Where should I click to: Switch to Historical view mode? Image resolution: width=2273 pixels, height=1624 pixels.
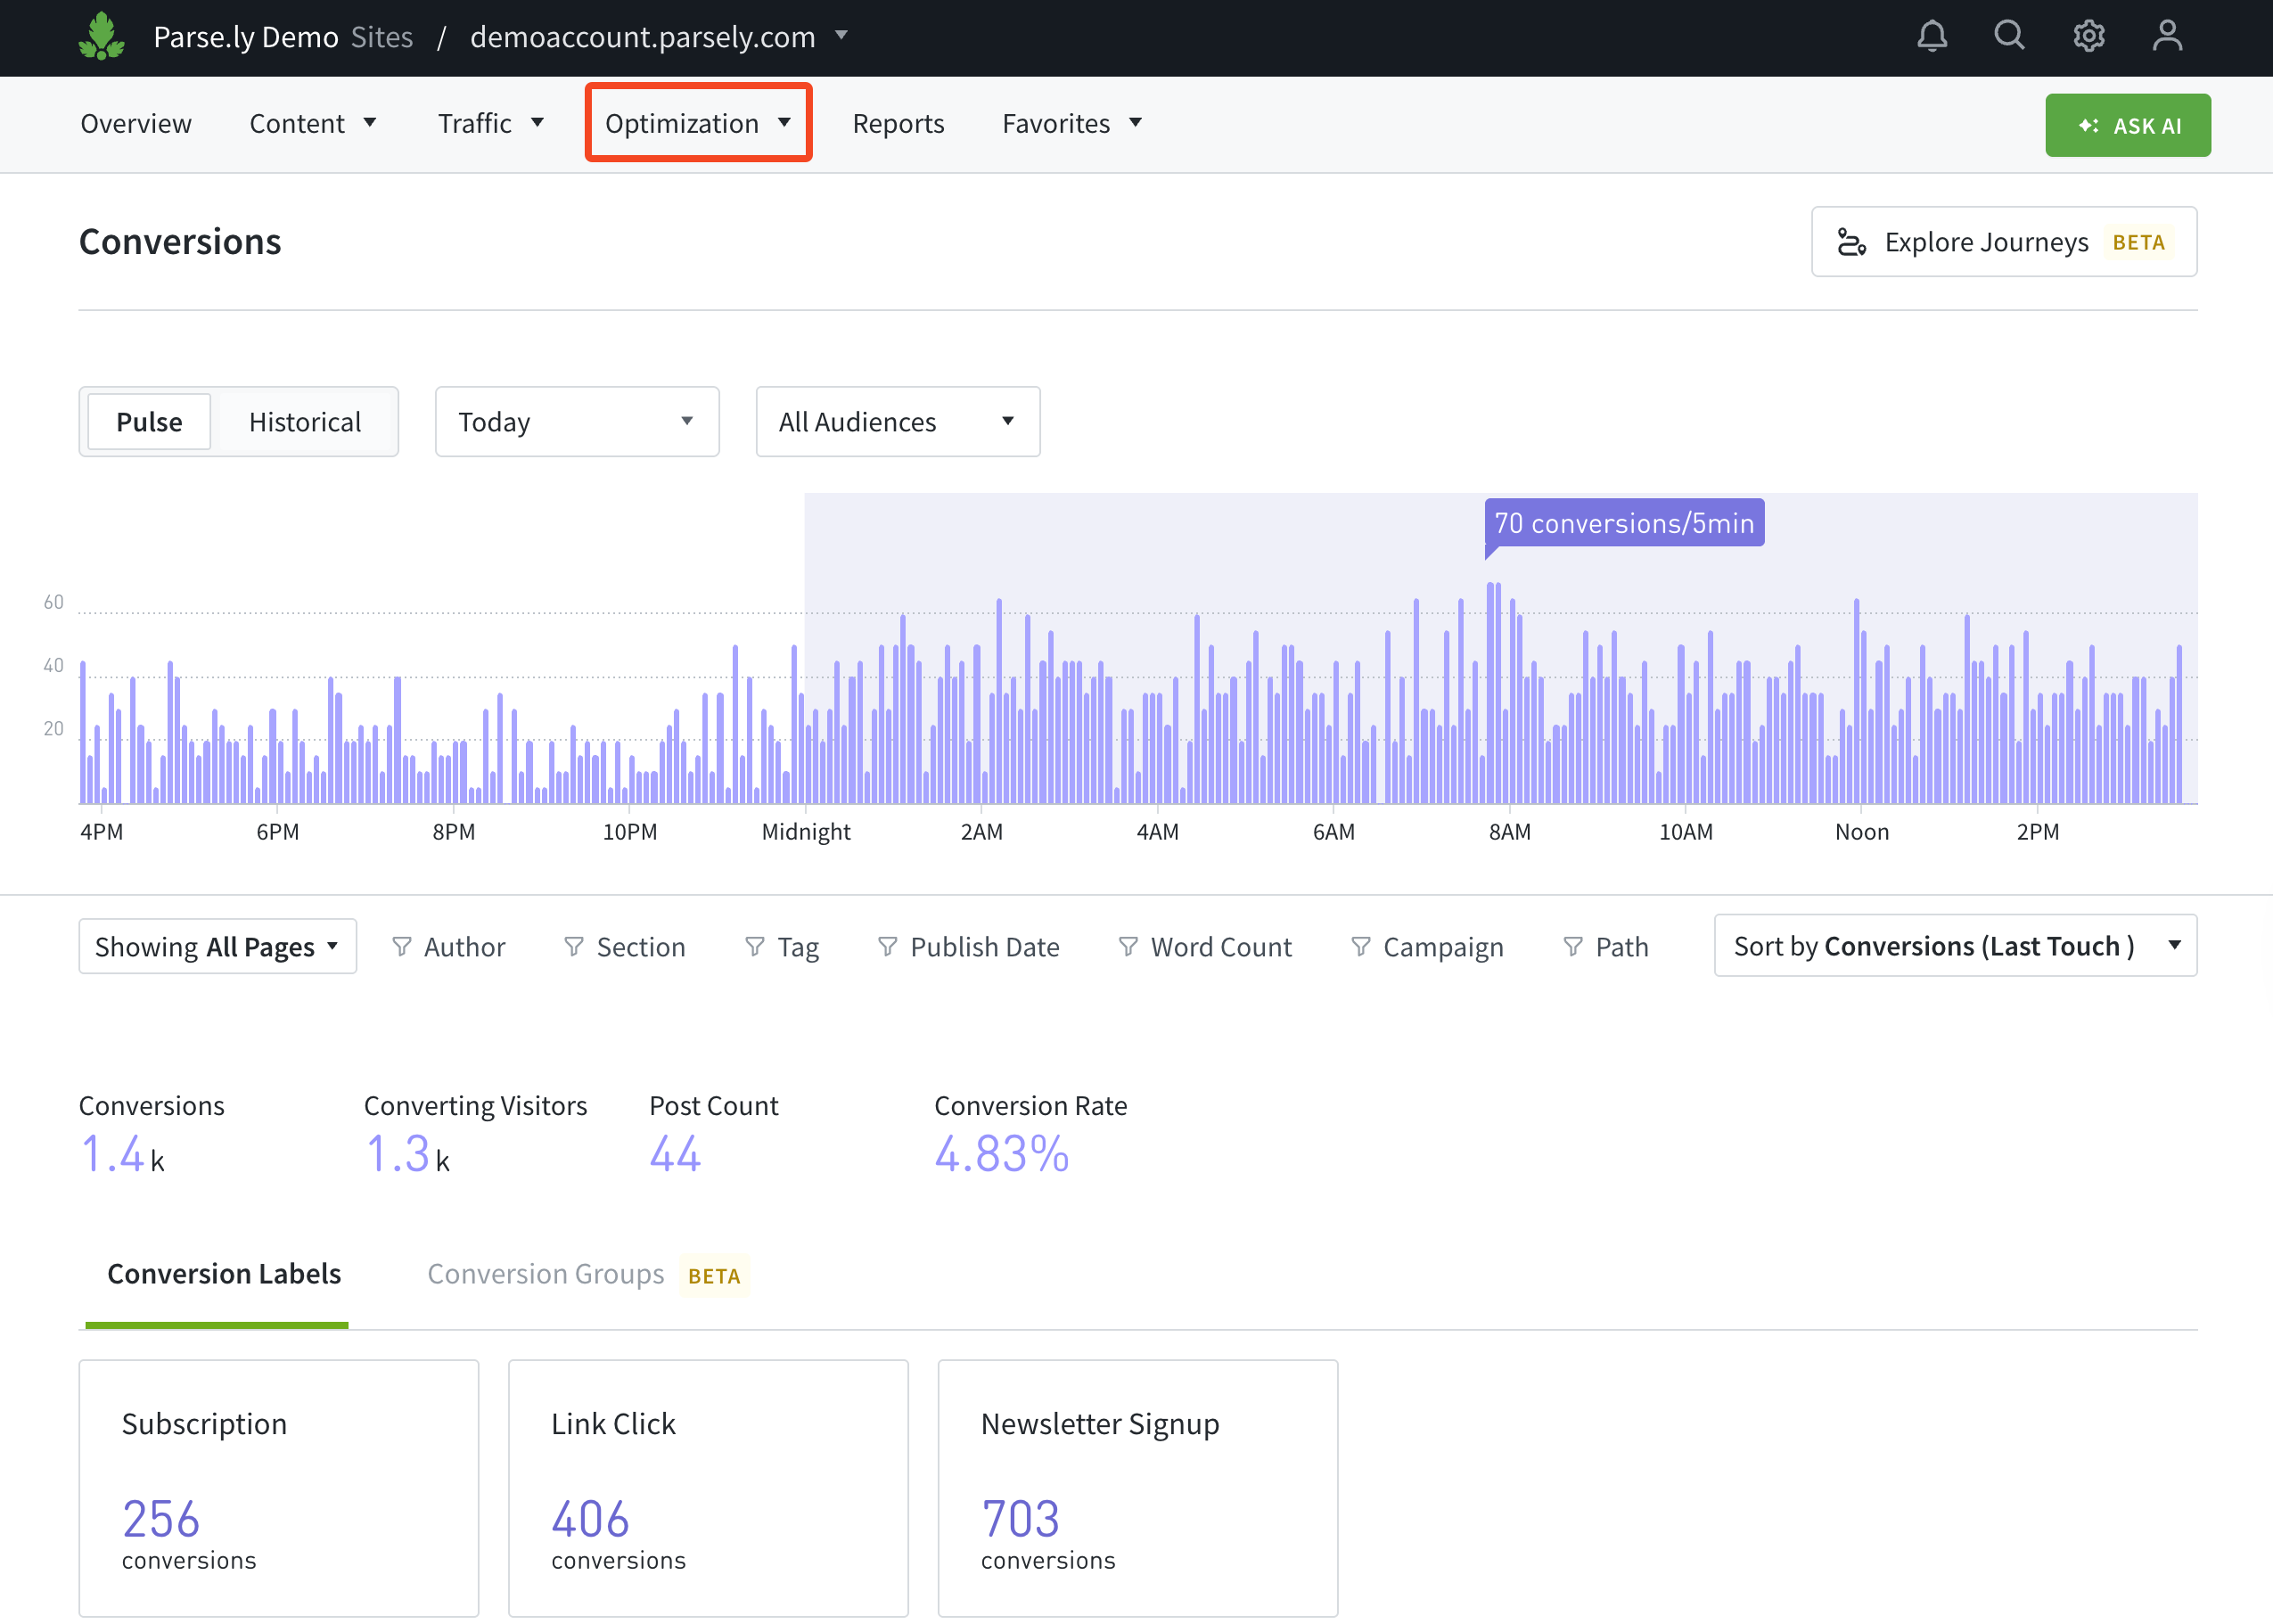click(x=305, y=422)
